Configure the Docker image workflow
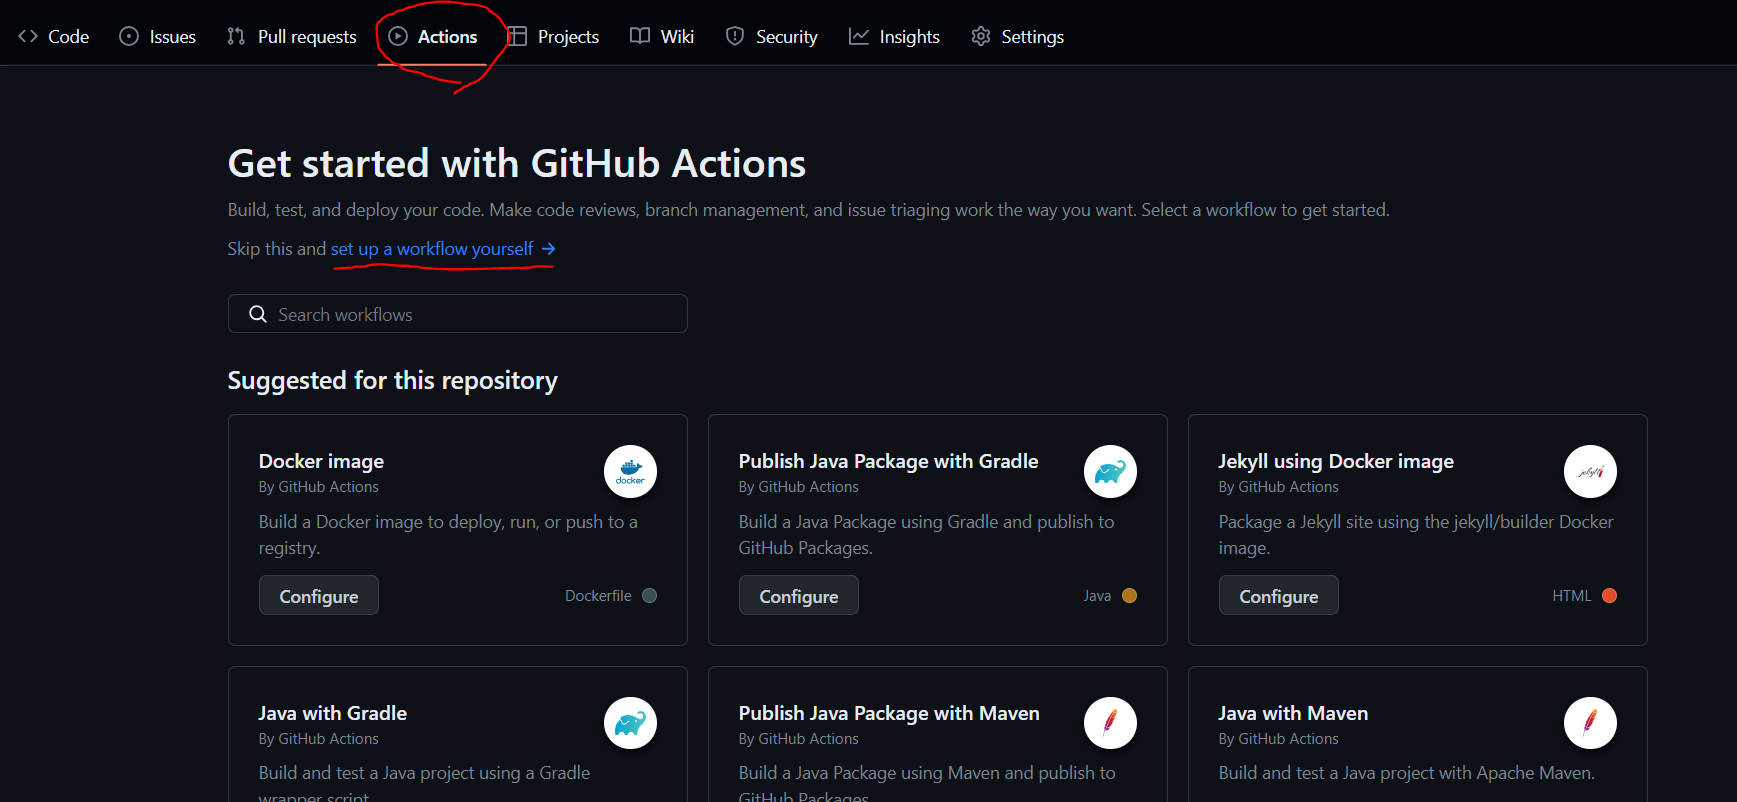Viewport: 1737px width, 802px height. (x=319, y=596)
